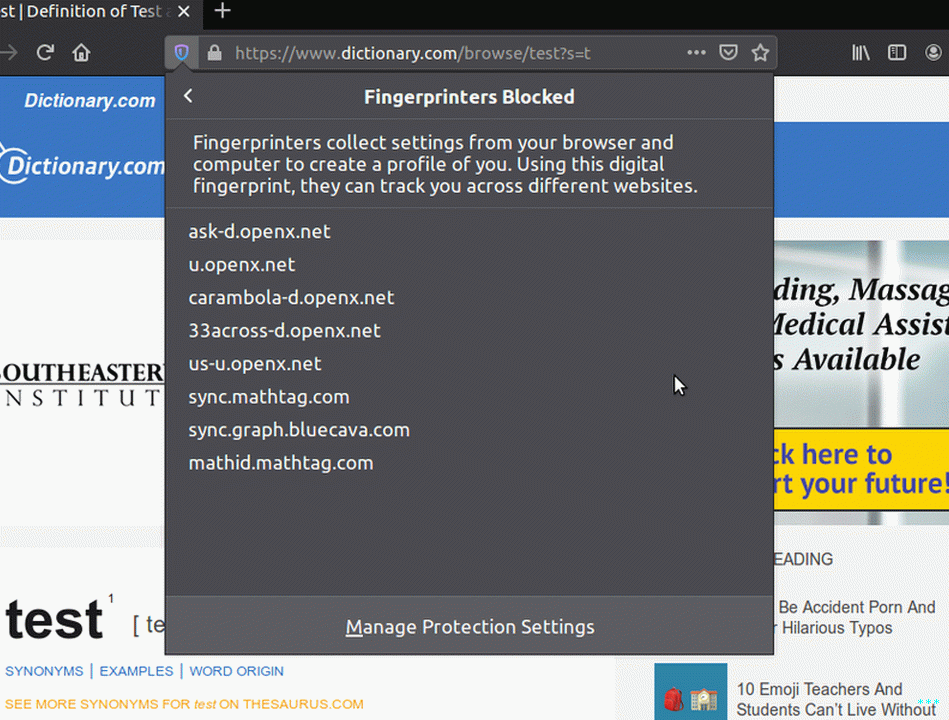Go to the Firefox home page
Viewport: 949px width, 720px height.
pyautogui.click(x=81, y=53)
